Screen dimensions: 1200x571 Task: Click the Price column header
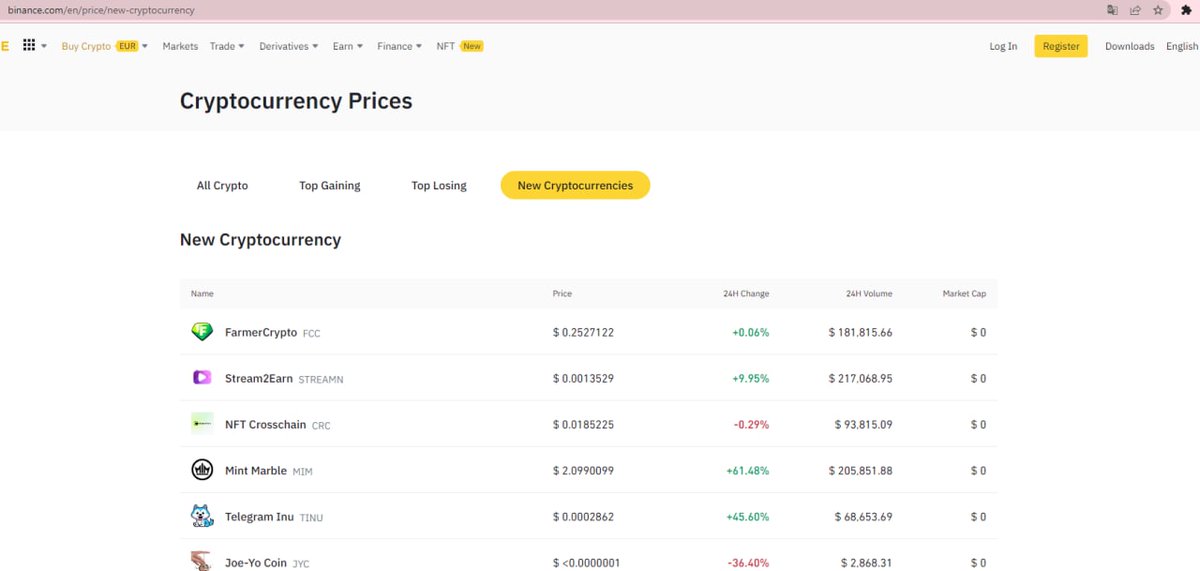tap(562, 293)
